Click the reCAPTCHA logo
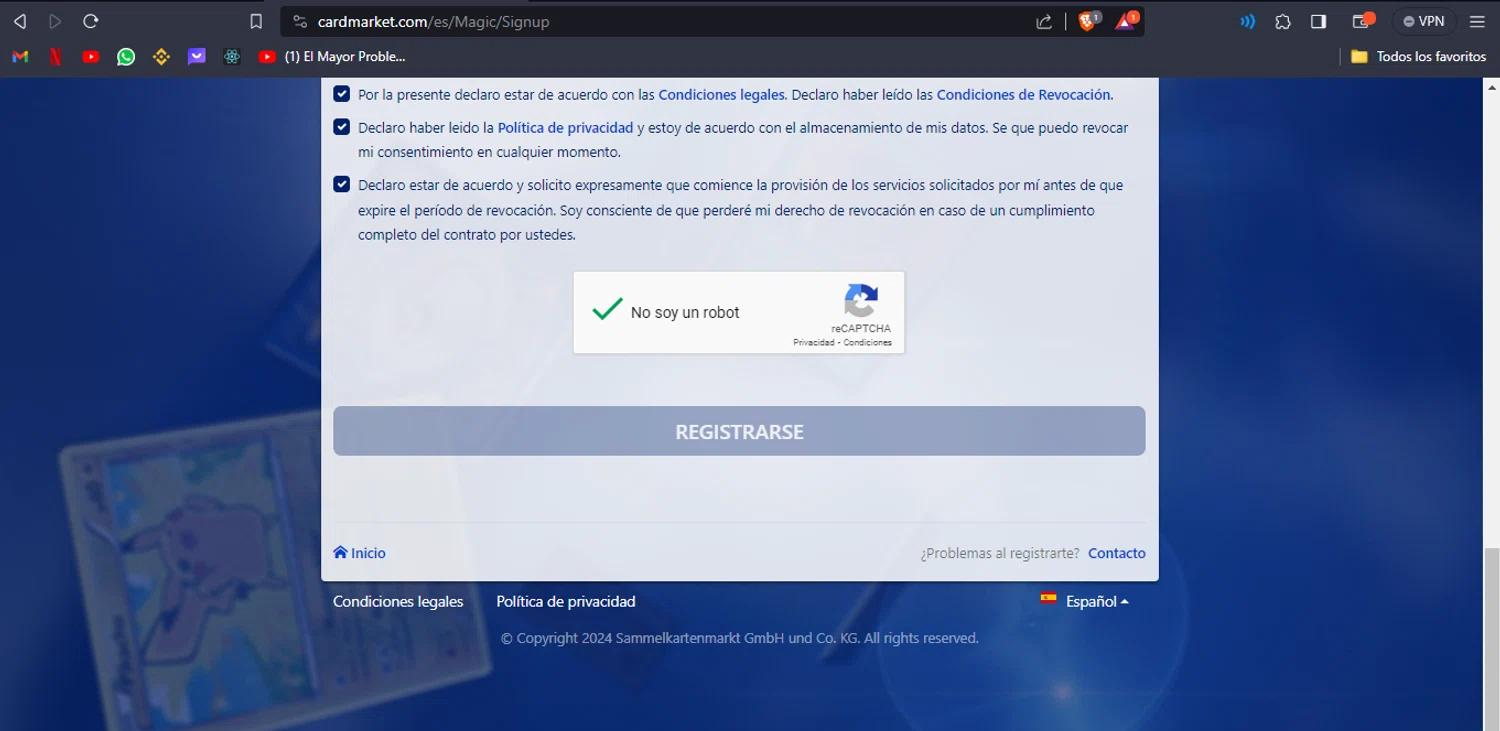 pos(861,300)
